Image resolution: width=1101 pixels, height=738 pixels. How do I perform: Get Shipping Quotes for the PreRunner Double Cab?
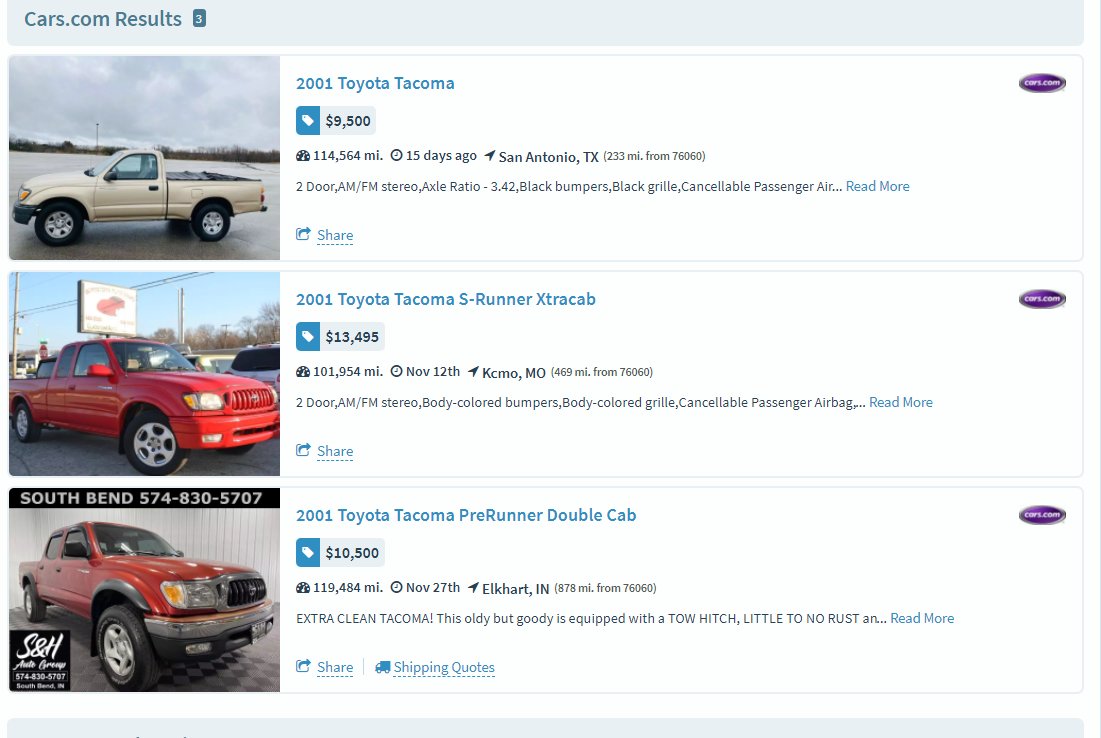[x=444, y=667]
